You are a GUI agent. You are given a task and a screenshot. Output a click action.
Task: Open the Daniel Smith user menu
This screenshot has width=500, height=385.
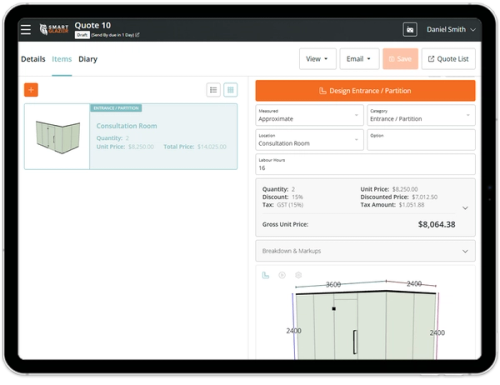coord(451,30)
